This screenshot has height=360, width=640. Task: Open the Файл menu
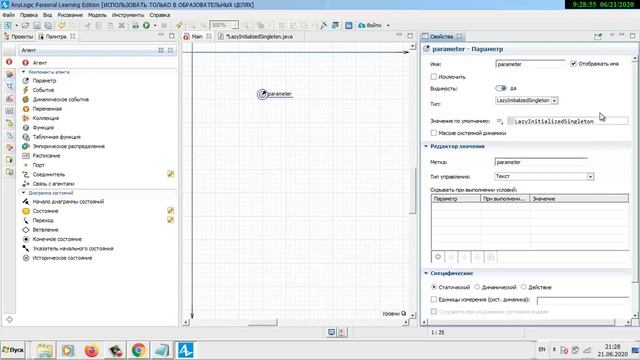(x=9, y=15)
